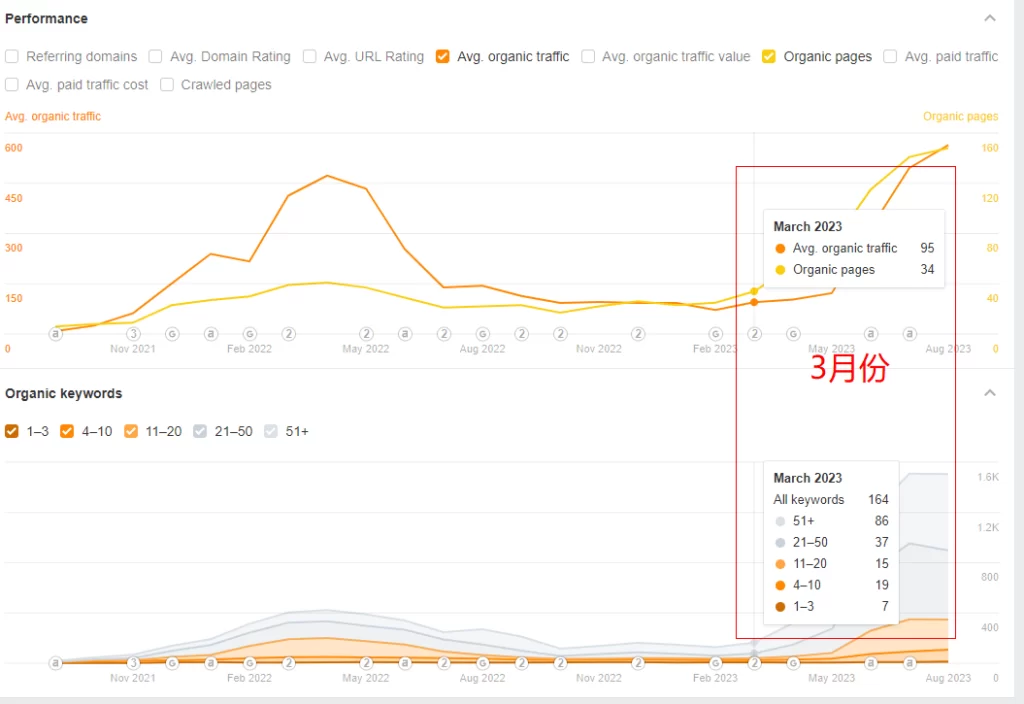1024x704 pixels.
Task: Click the orange 'Avg. organic traffic' axis title
Action: 53,116
